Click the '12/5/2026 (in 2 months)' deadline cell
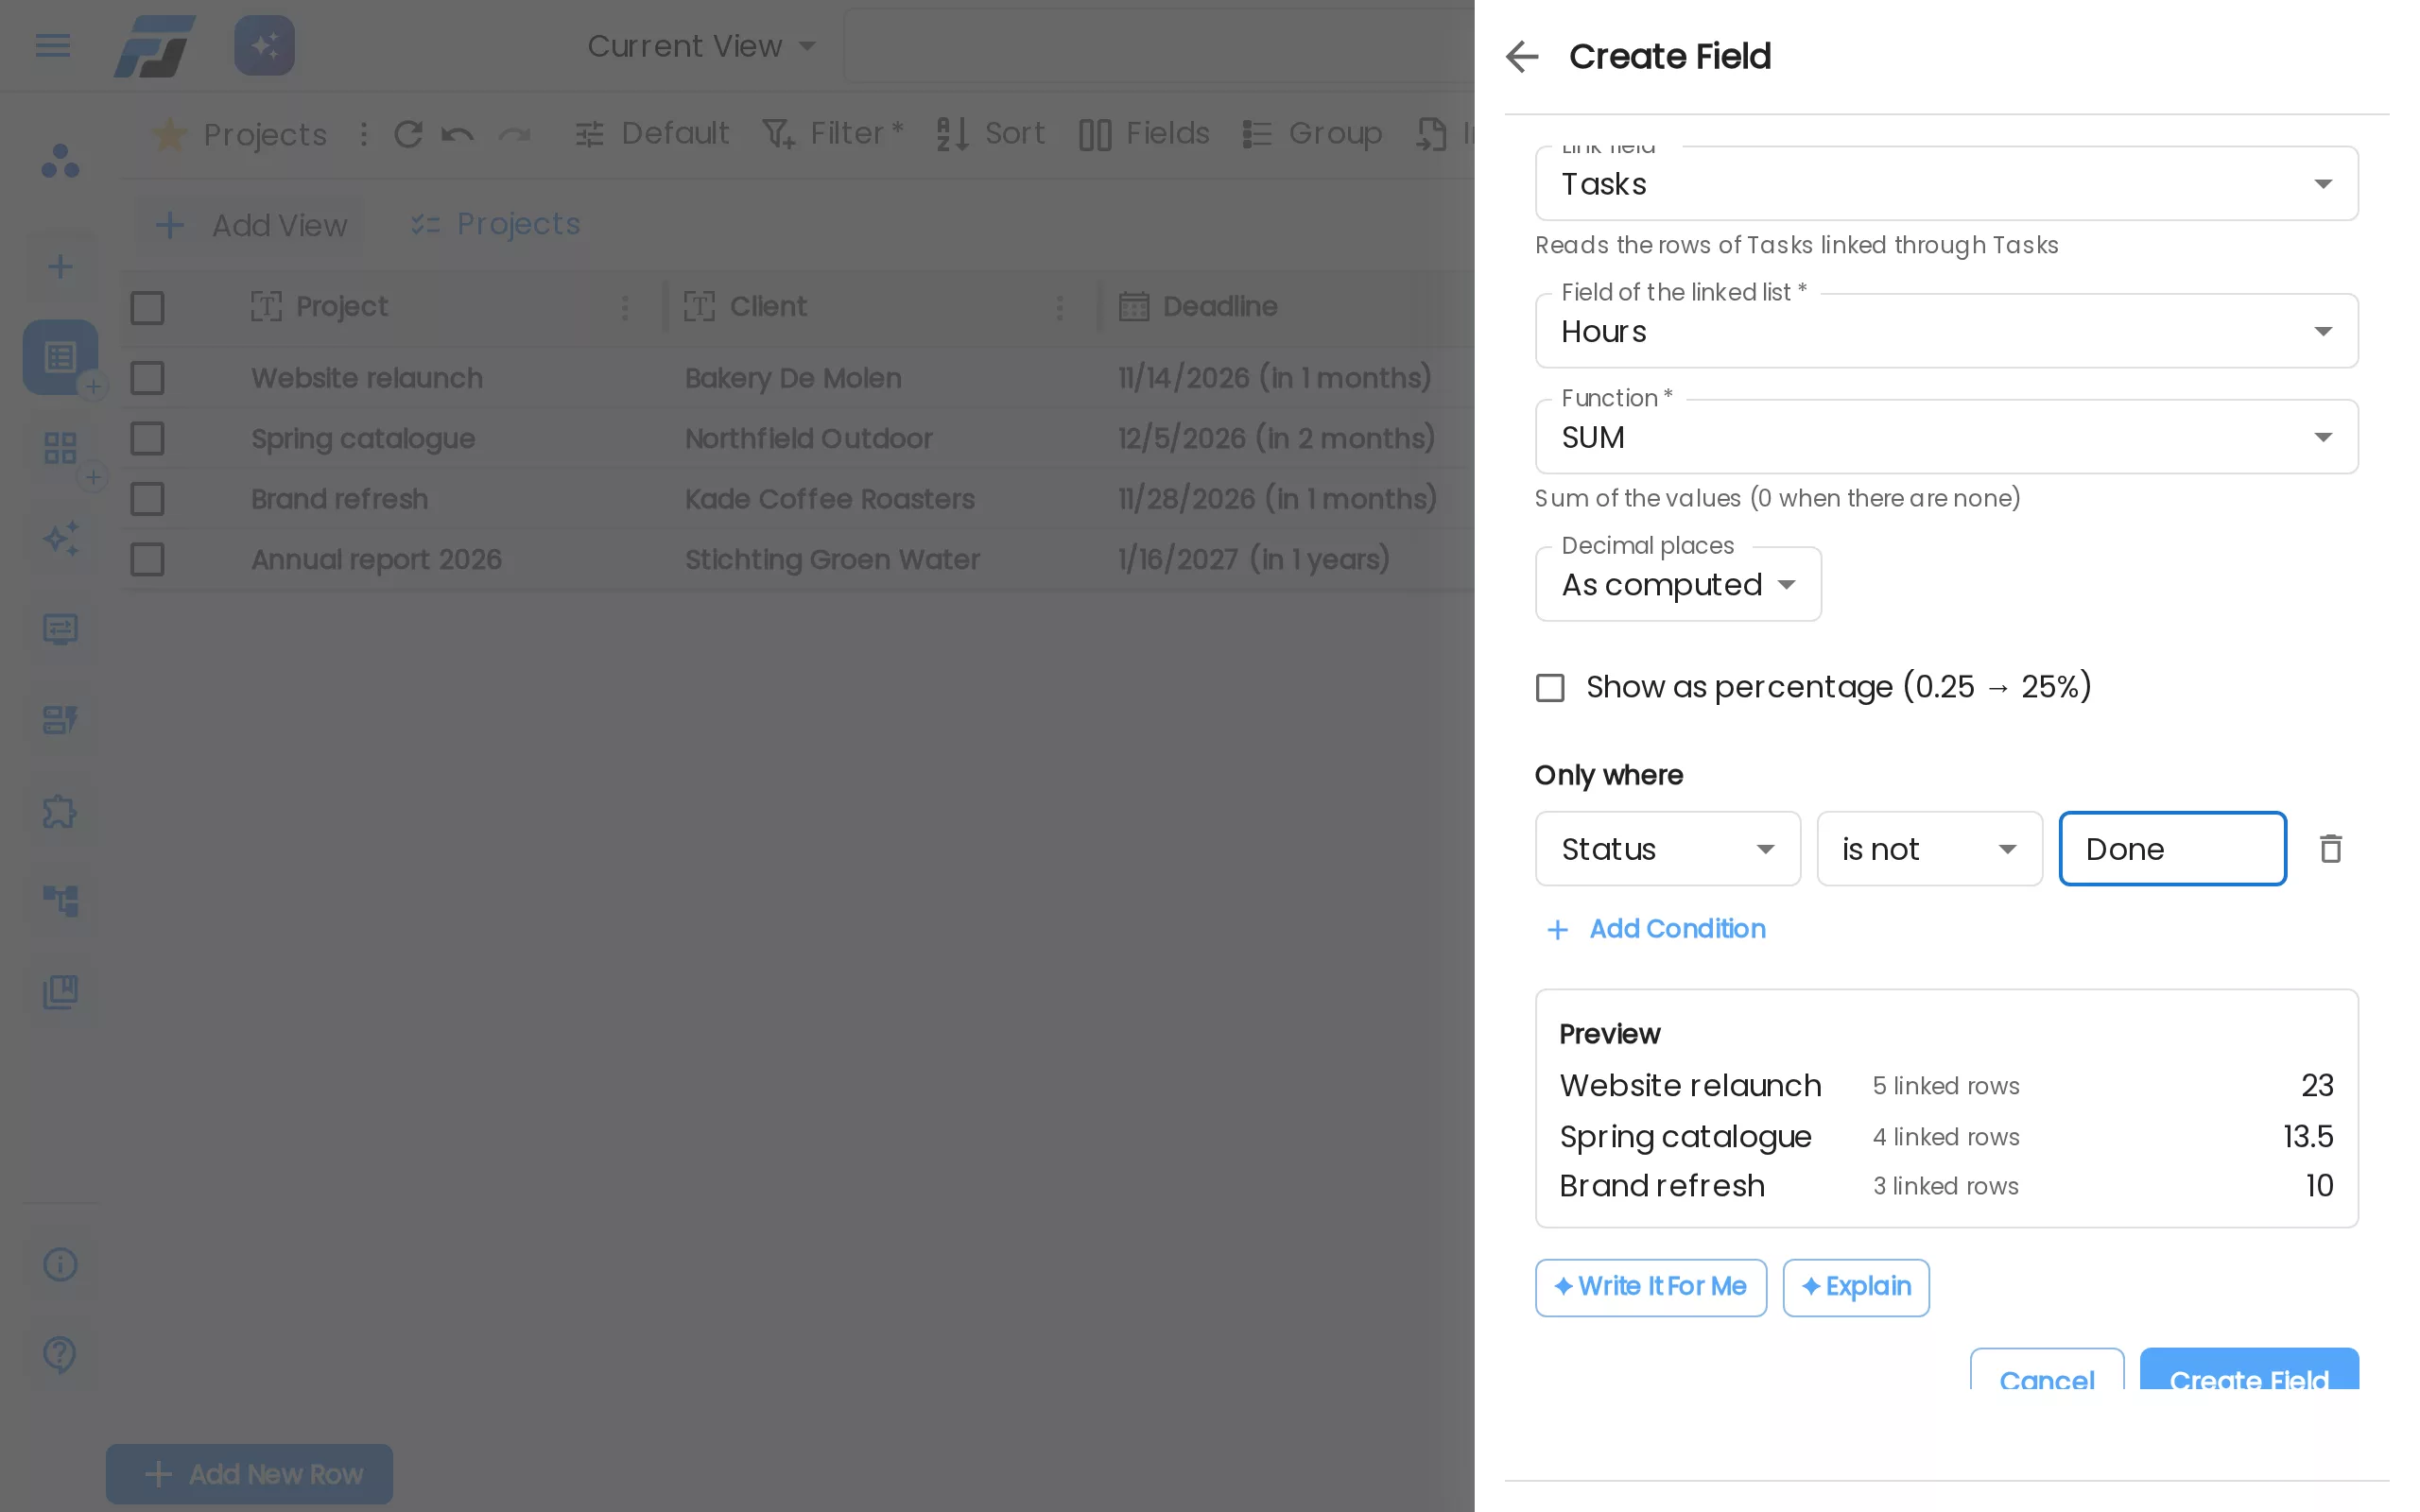The width and height of the screenshot is (2420, 1512). 1276,438
